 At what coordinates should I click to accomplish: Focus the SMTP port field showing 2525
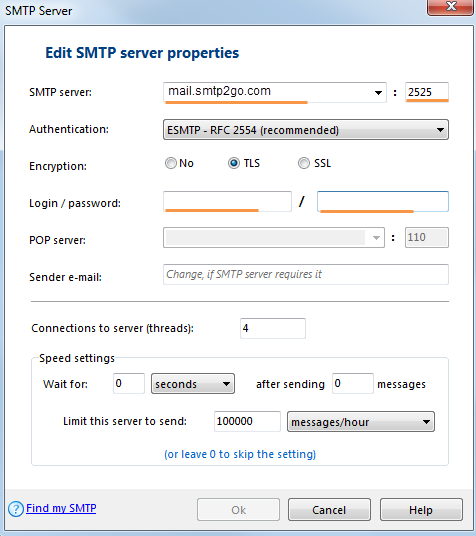point(427,92)
